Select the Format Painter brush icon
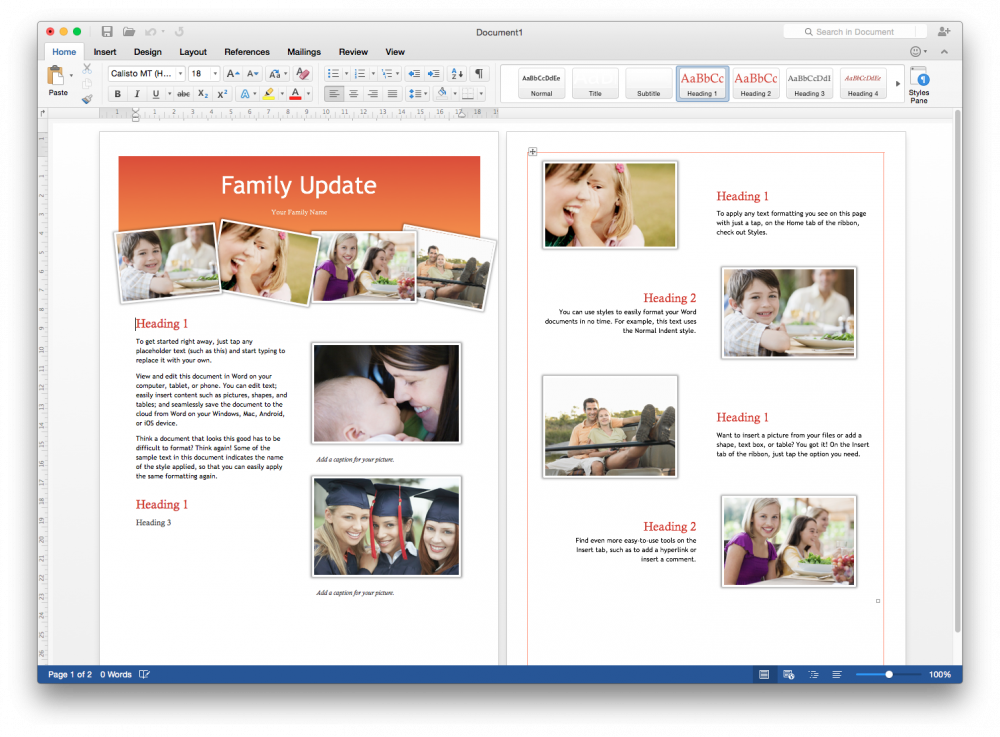This screenshot has height=737, width=1000. (x=87, y=99)
